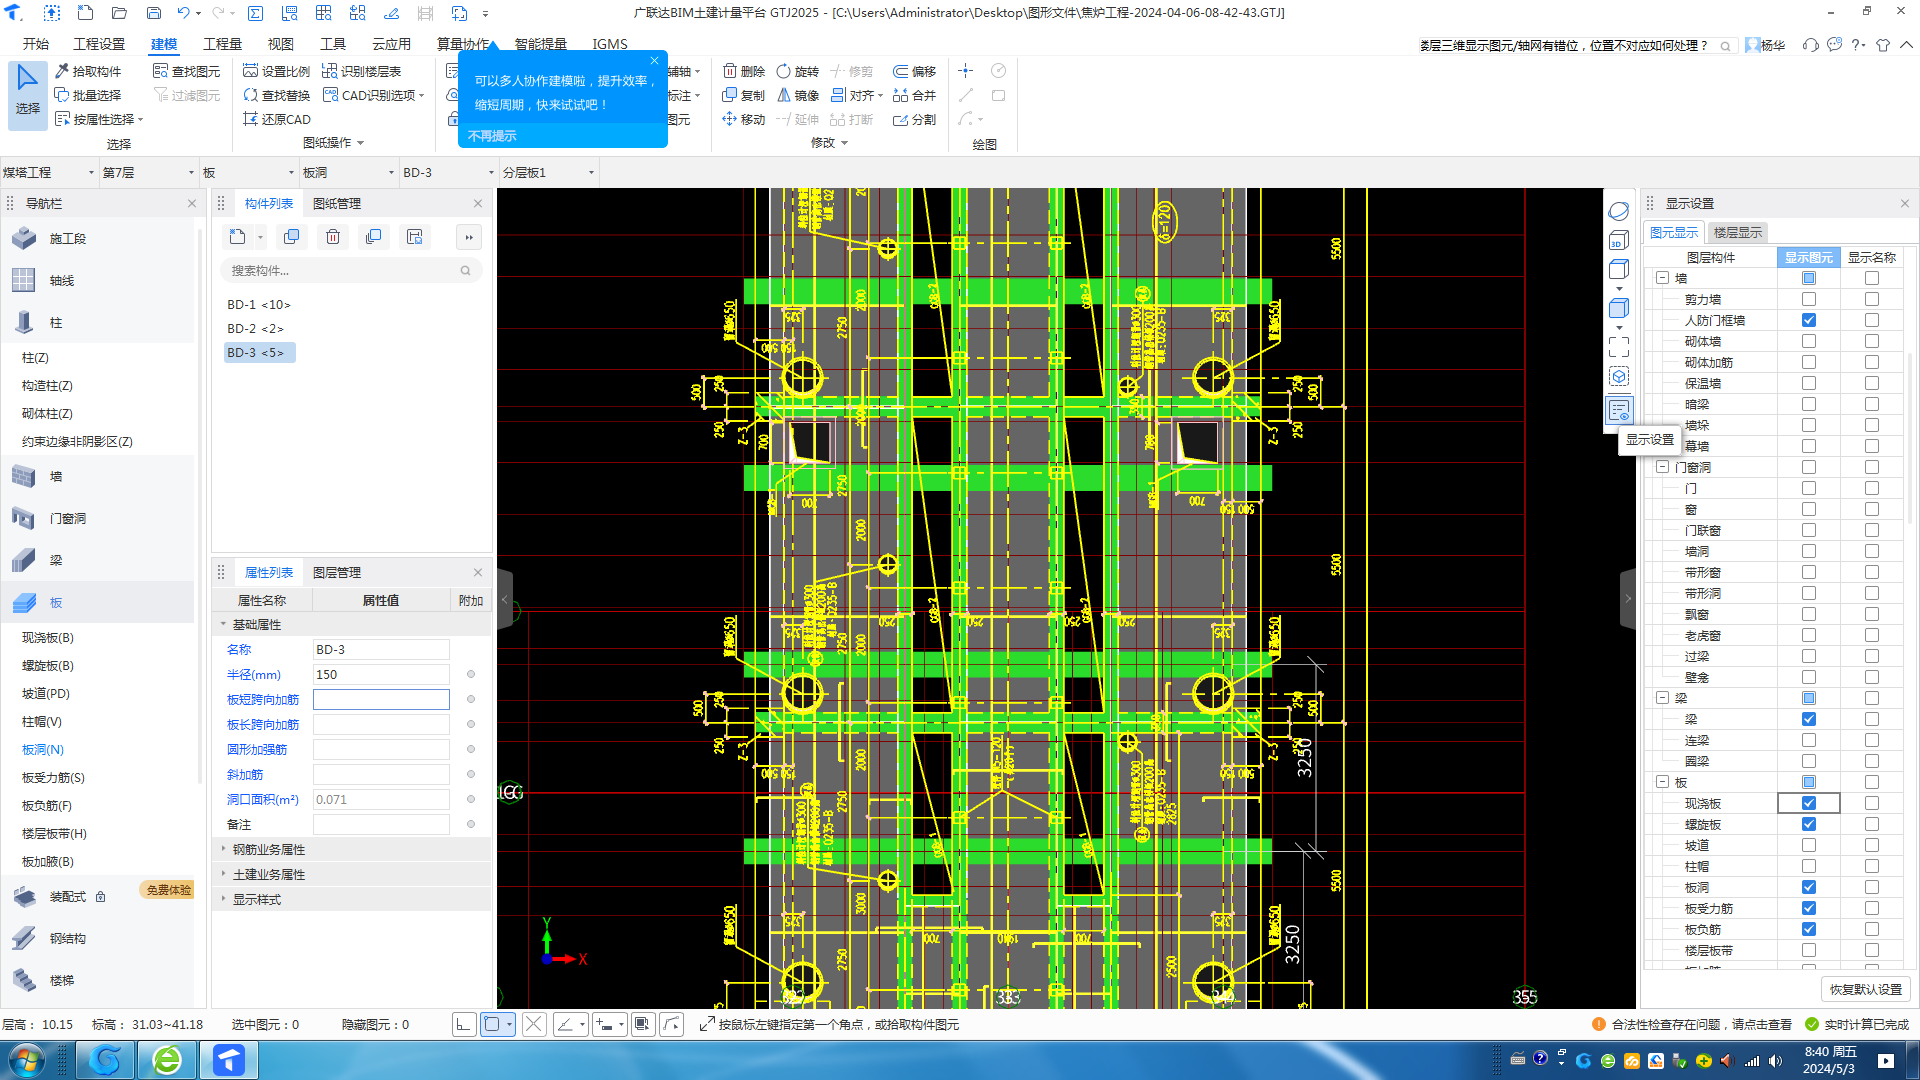Select 现浇板(B) in navigation list
1920x1080 pixels.
48,638
